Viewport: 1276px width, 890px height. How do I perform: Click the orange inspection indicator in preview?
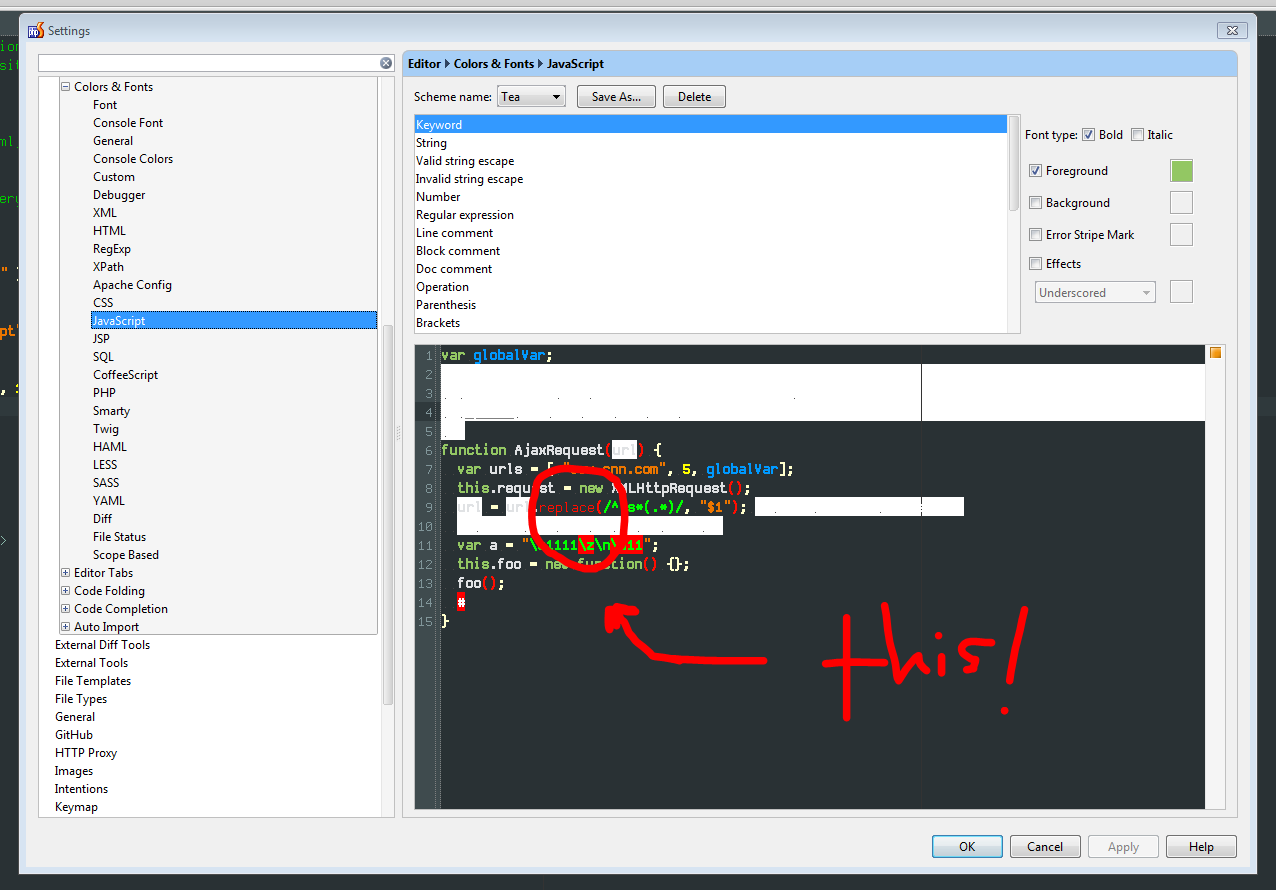click(1216, 353)
